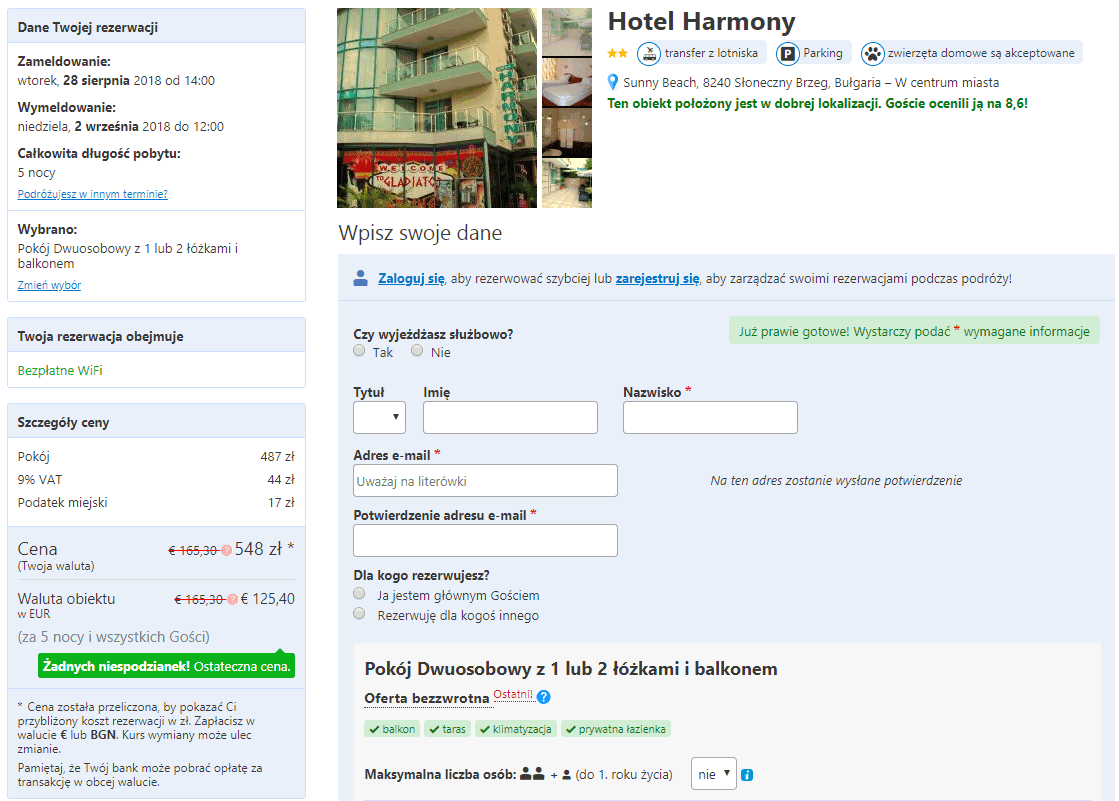
Task: Click the Parking P icon
Action: (787, 54)
